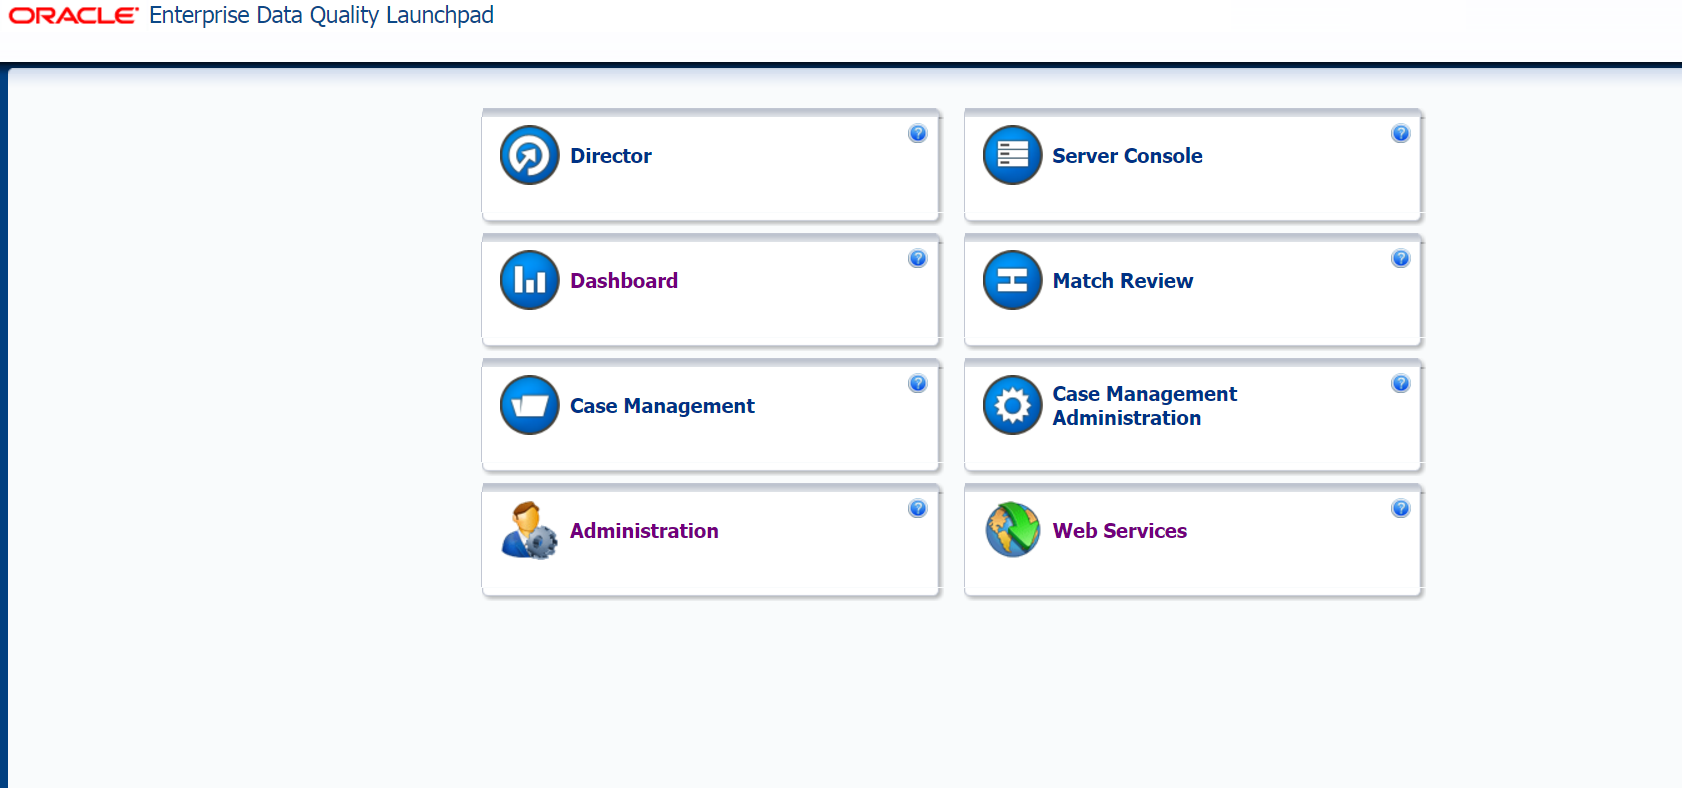Click the Enterprise Data Quality Launchpad title
The width and height of the screenshot is (1682, 788).
[x=321, y=16]
